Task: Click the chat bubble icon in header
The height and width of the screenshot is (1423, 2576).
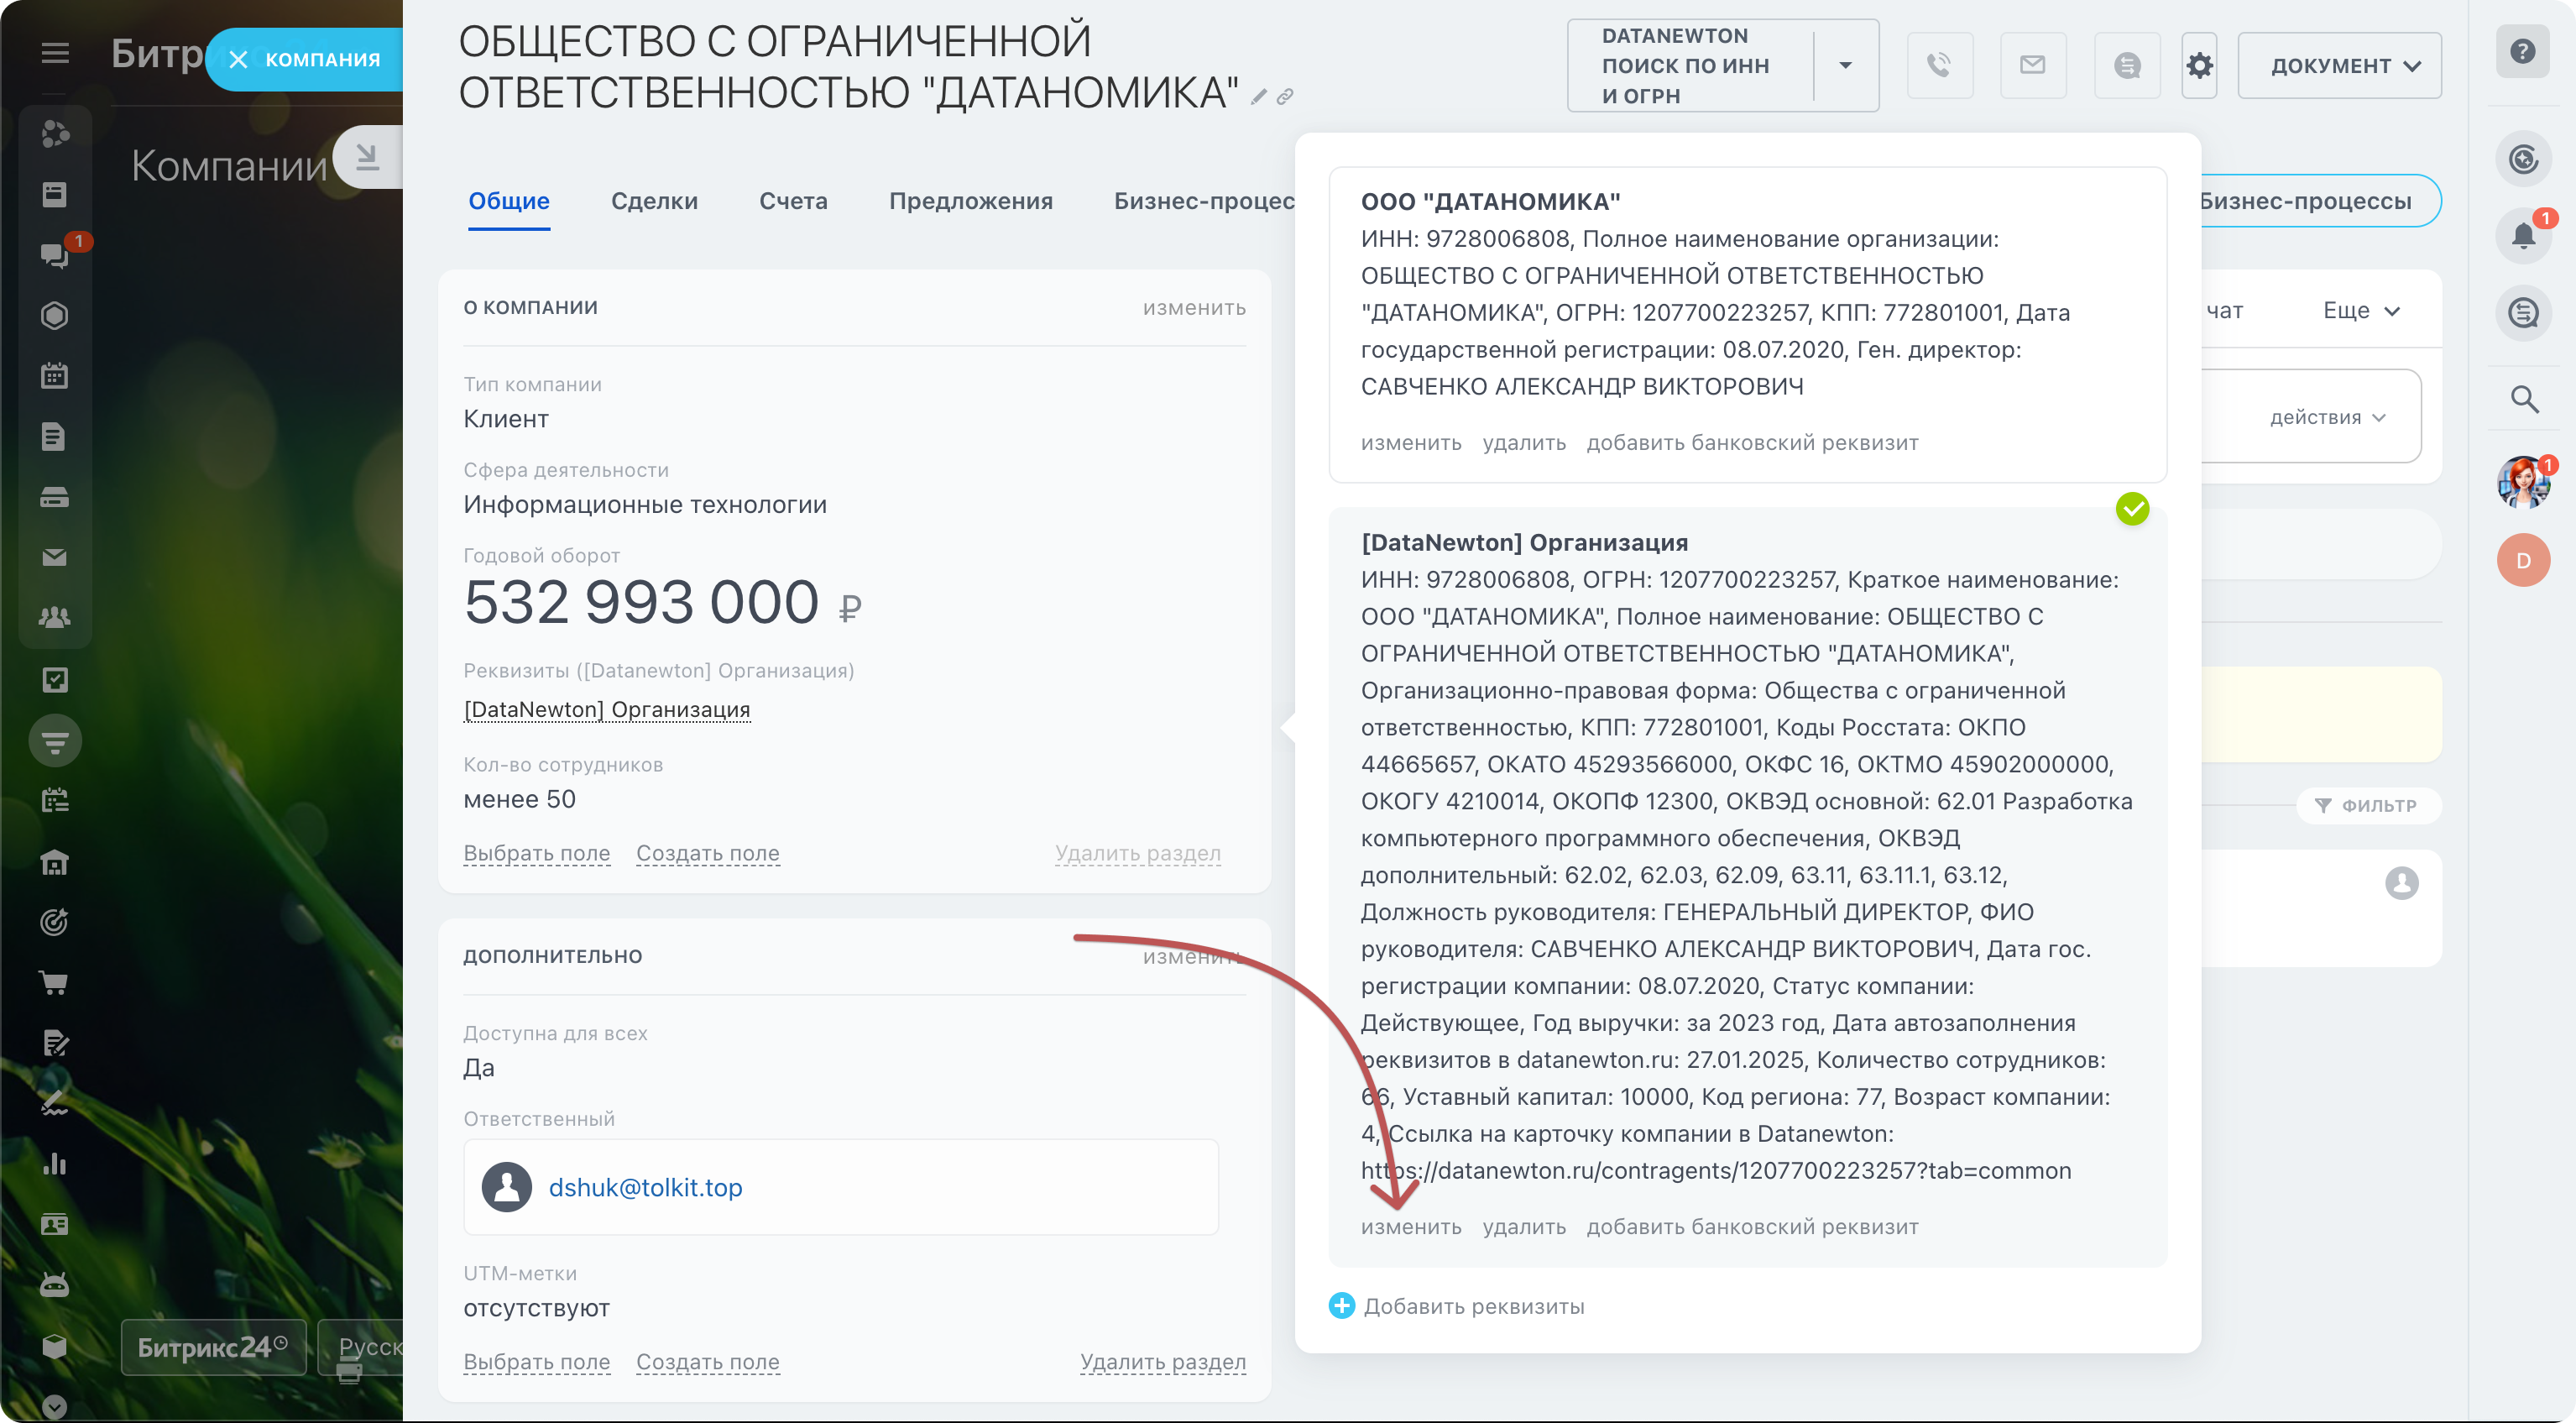Action: pyautogui.click(x=2127, y=66)
